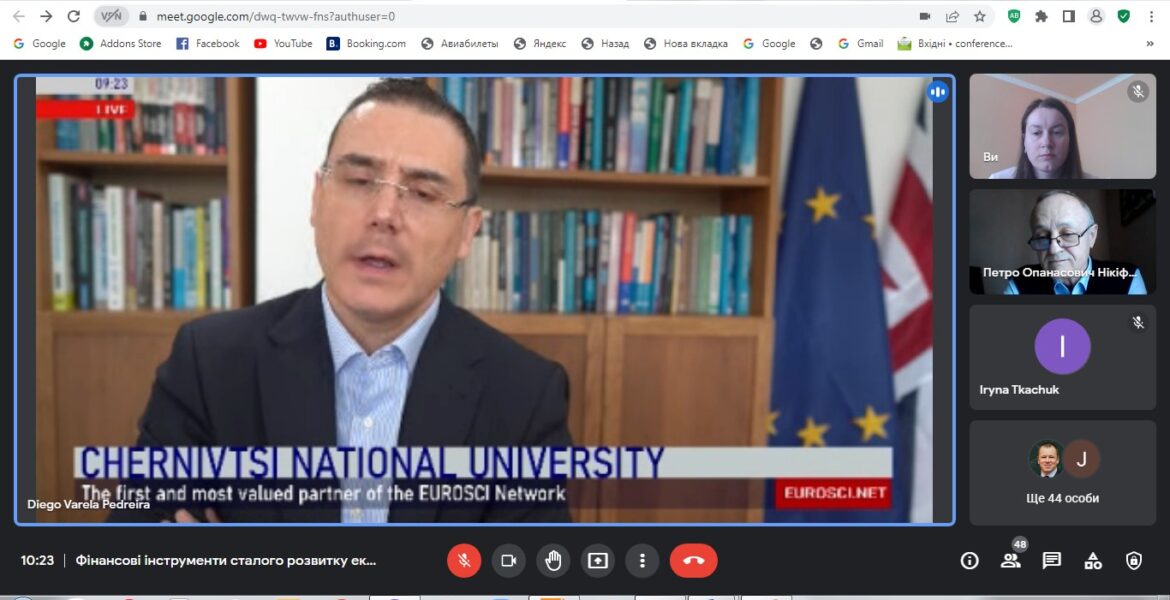
Task: Toggle the camera on or off
Action: (509, 560)
